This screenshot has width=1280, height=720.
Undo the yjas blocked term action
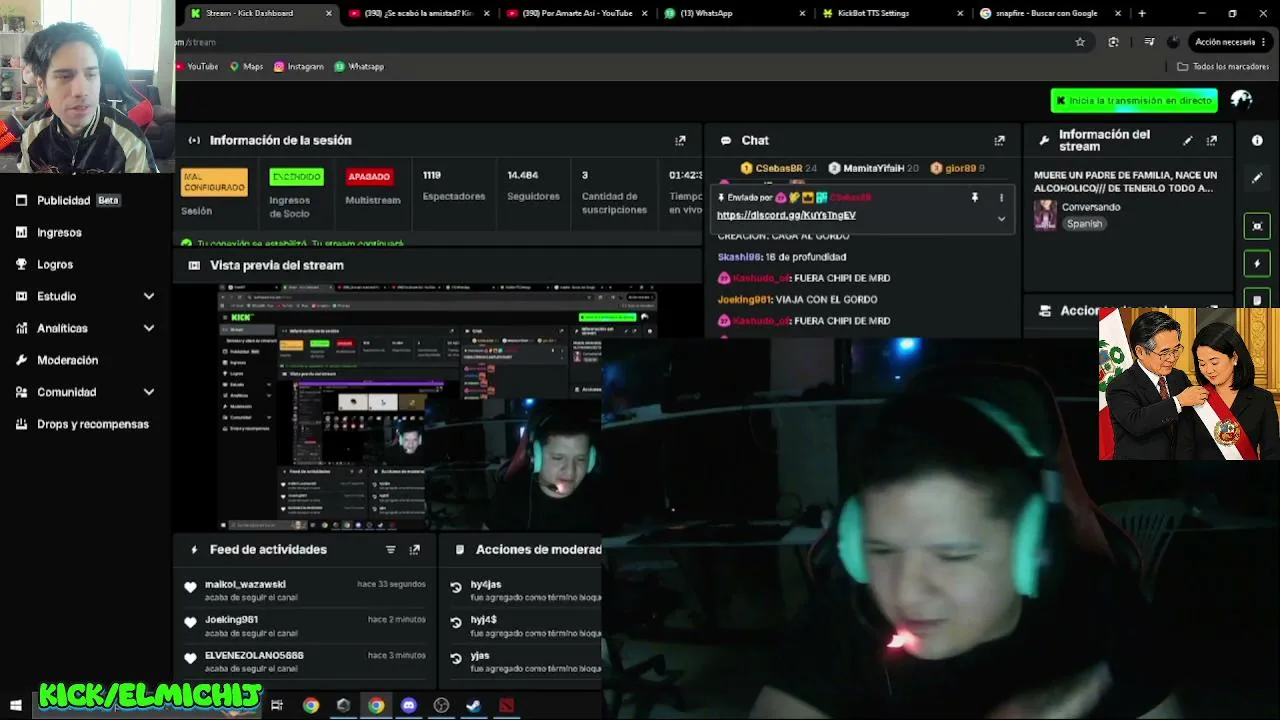tap(456, 660)
